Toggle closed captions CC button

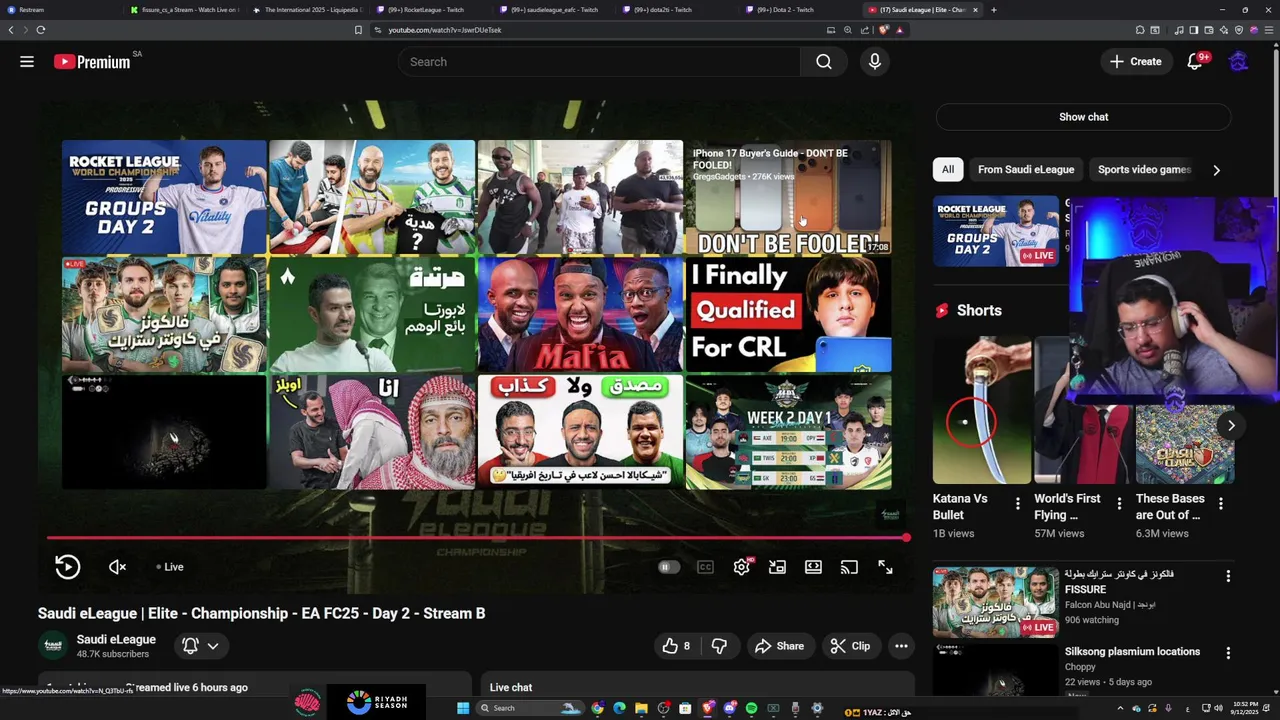(x=705, y=567)
